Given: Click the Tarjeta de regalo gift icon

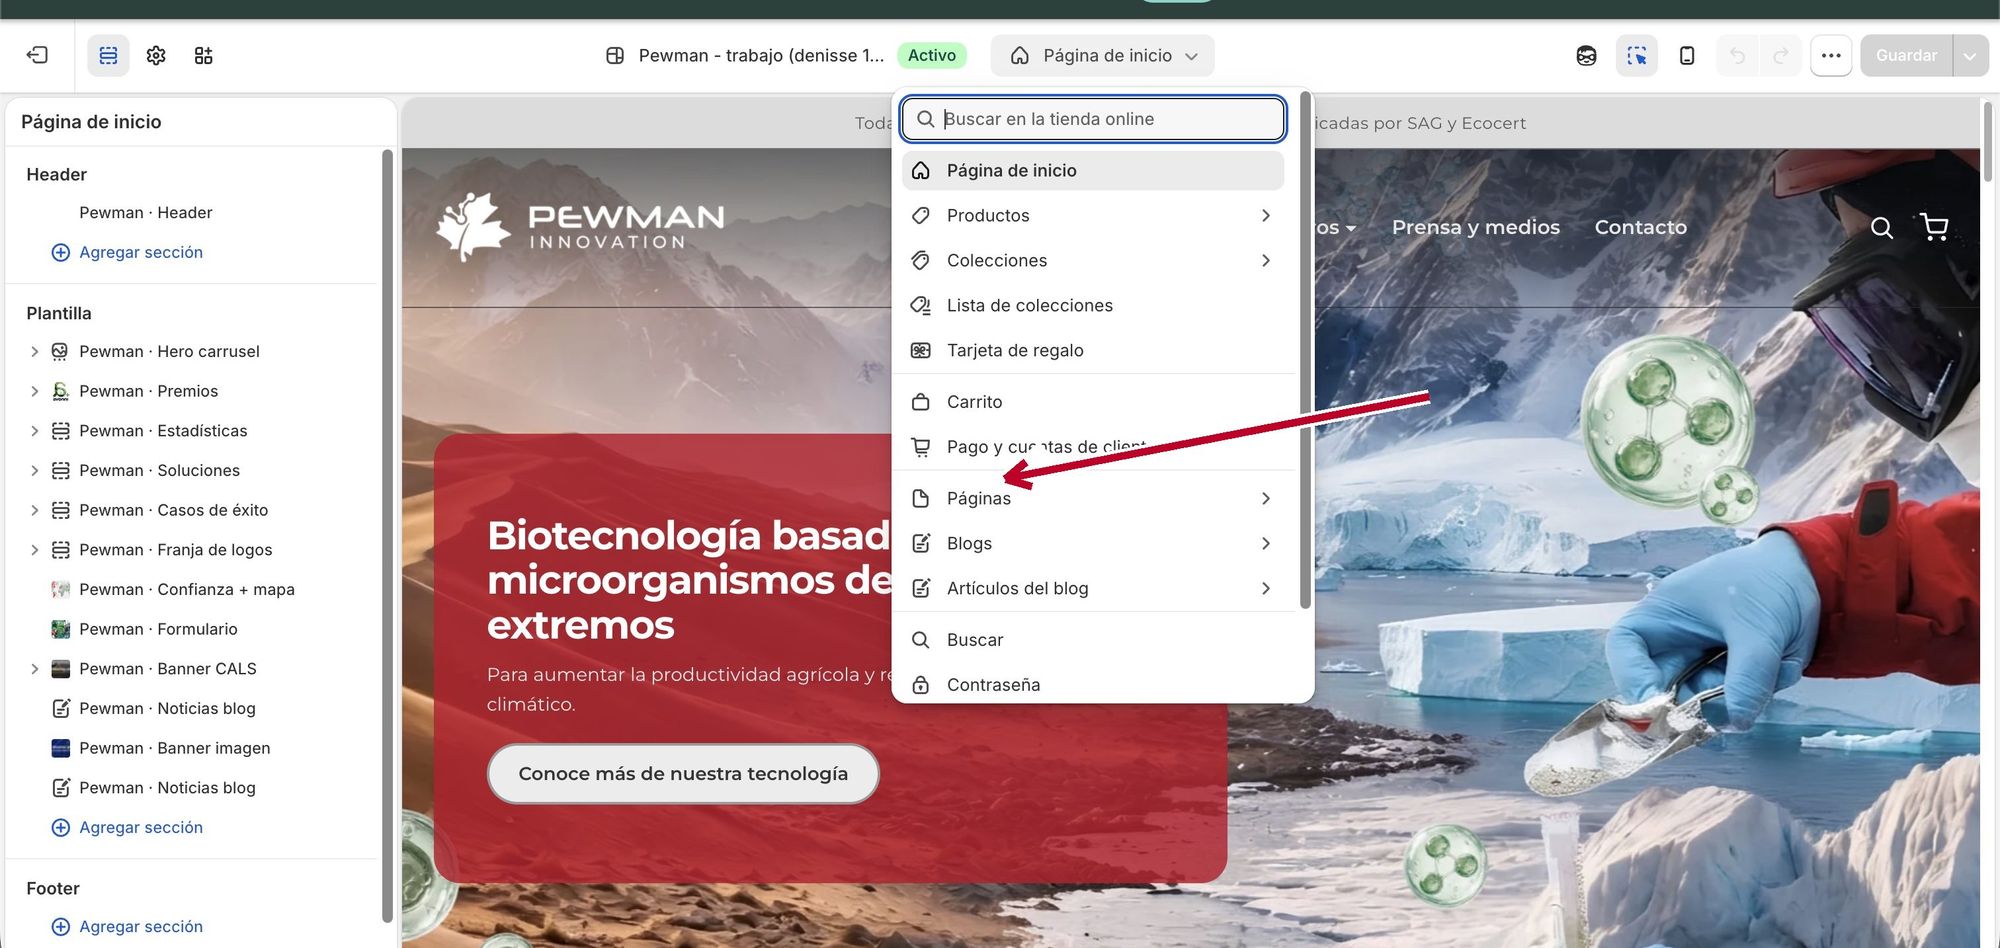Looking at the screenshot, I should tap(921, 350).
